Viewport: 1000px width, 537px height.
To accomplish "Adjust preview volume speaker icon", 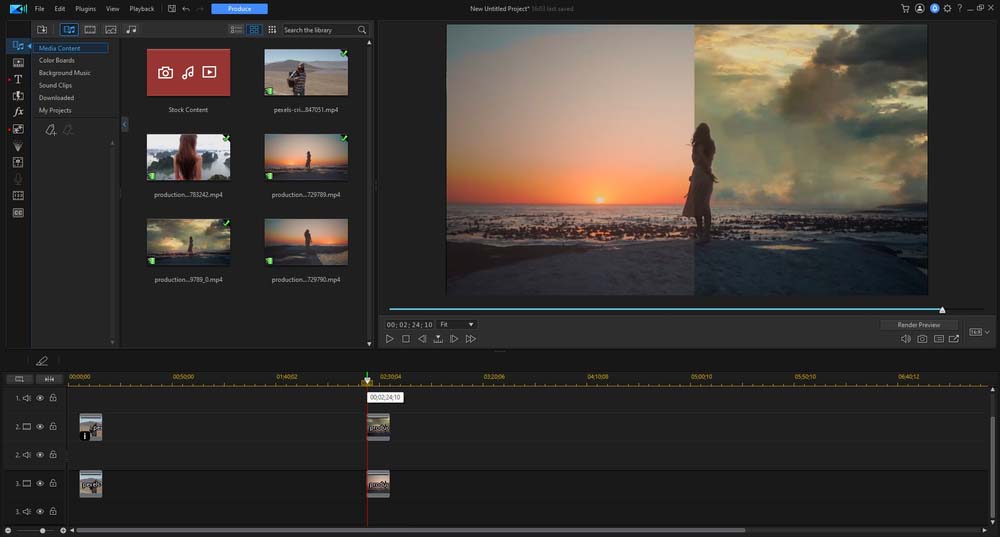I will click(x=906, y=339).
